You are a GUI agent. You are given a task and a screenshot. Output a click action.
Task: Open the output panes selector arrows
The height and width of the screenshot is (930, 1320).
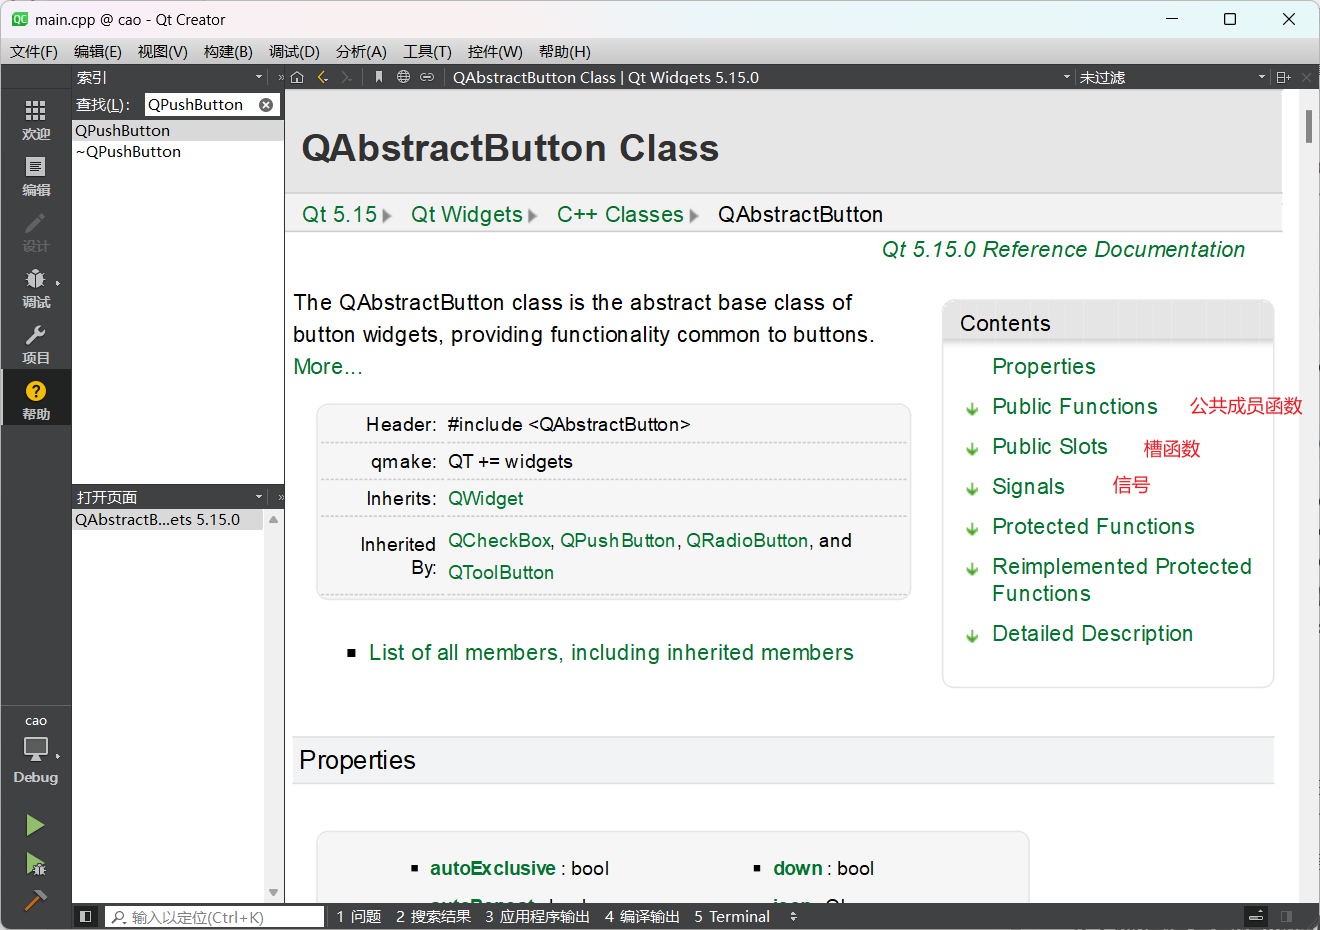click(793, 916)
